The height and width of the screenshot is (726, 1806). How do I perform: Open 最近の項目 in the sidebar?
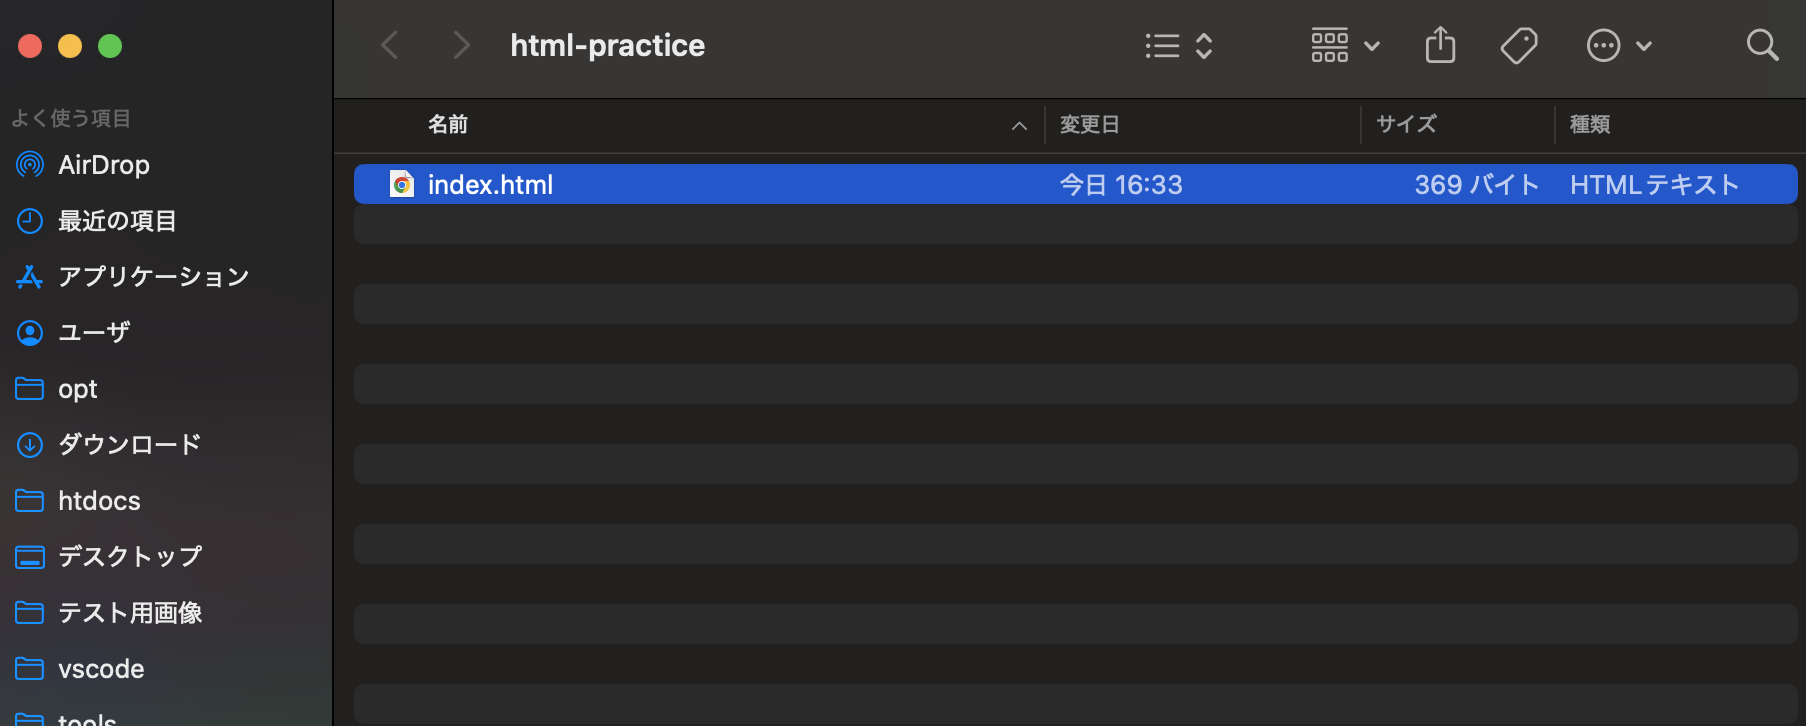(x=116, y=221)
